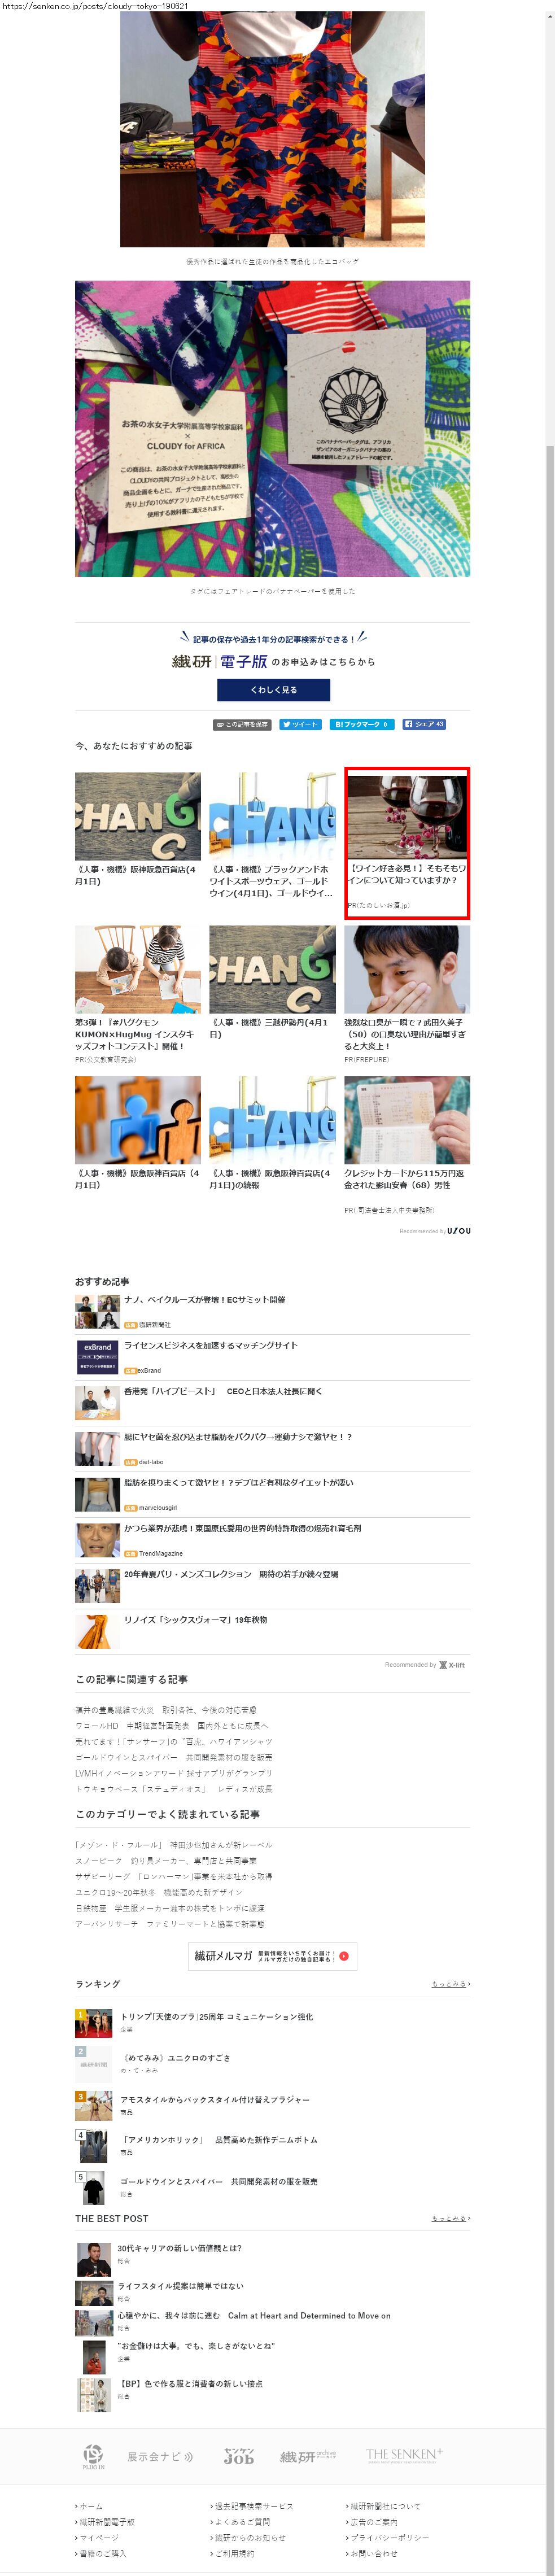Image resolution: width=555 pixels, height=2576 pixels.
Task: Click the 繊研メルマガ banner arrow
Action: coord(344,1956)
